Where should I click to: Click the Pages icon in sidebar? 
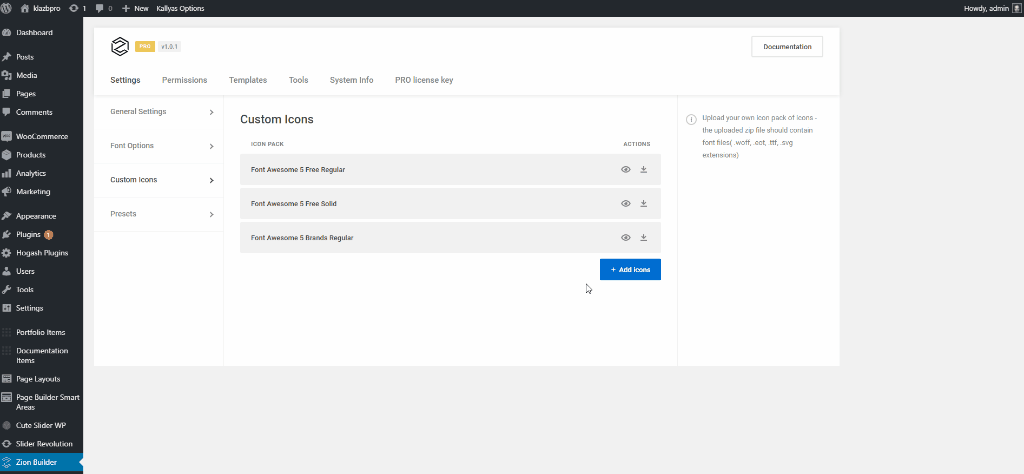tap(7, 93)
